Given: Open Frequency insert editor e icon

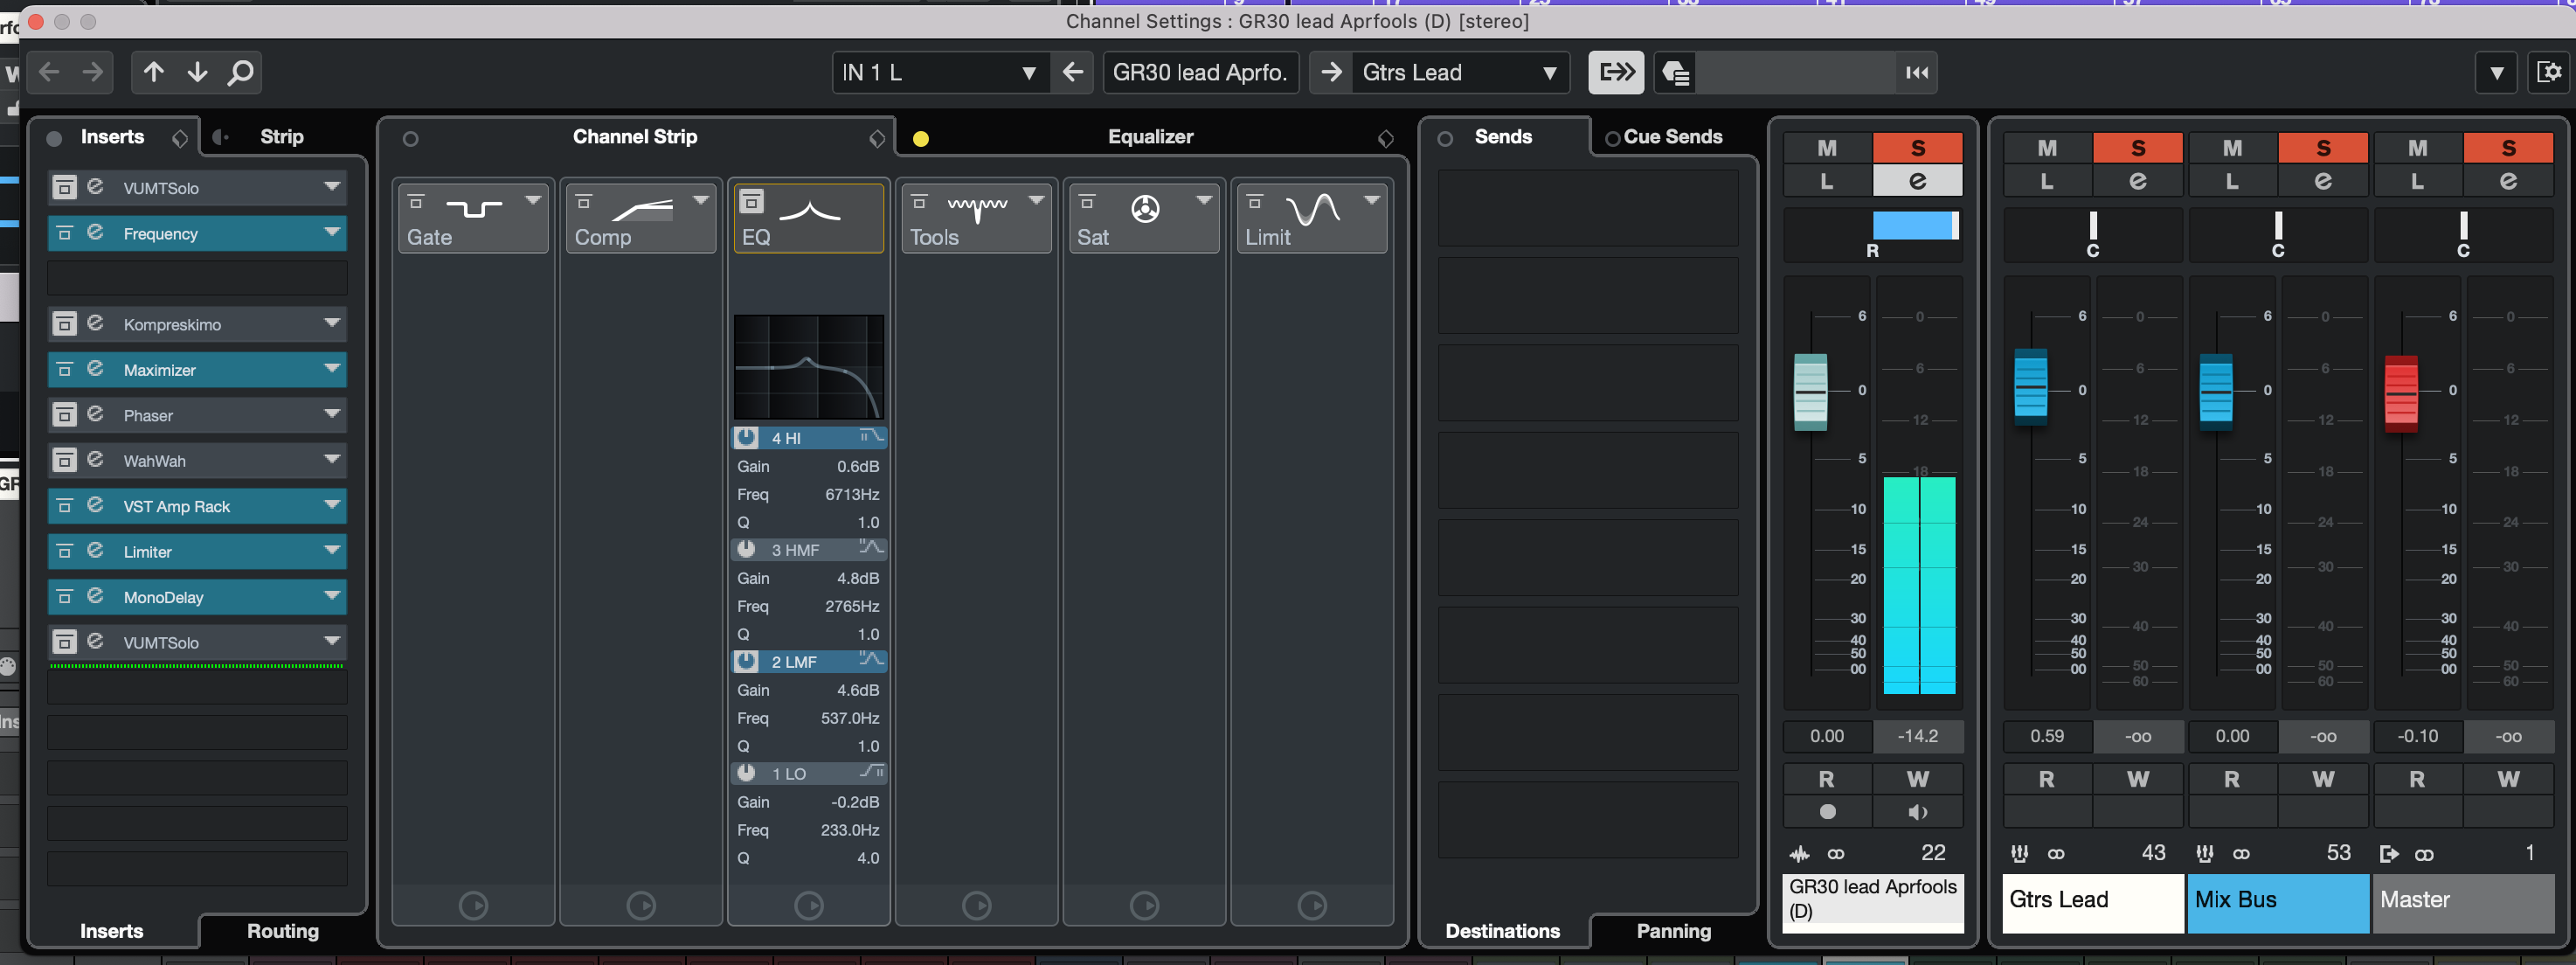Looking at the screenshot, I should [96, 233].
